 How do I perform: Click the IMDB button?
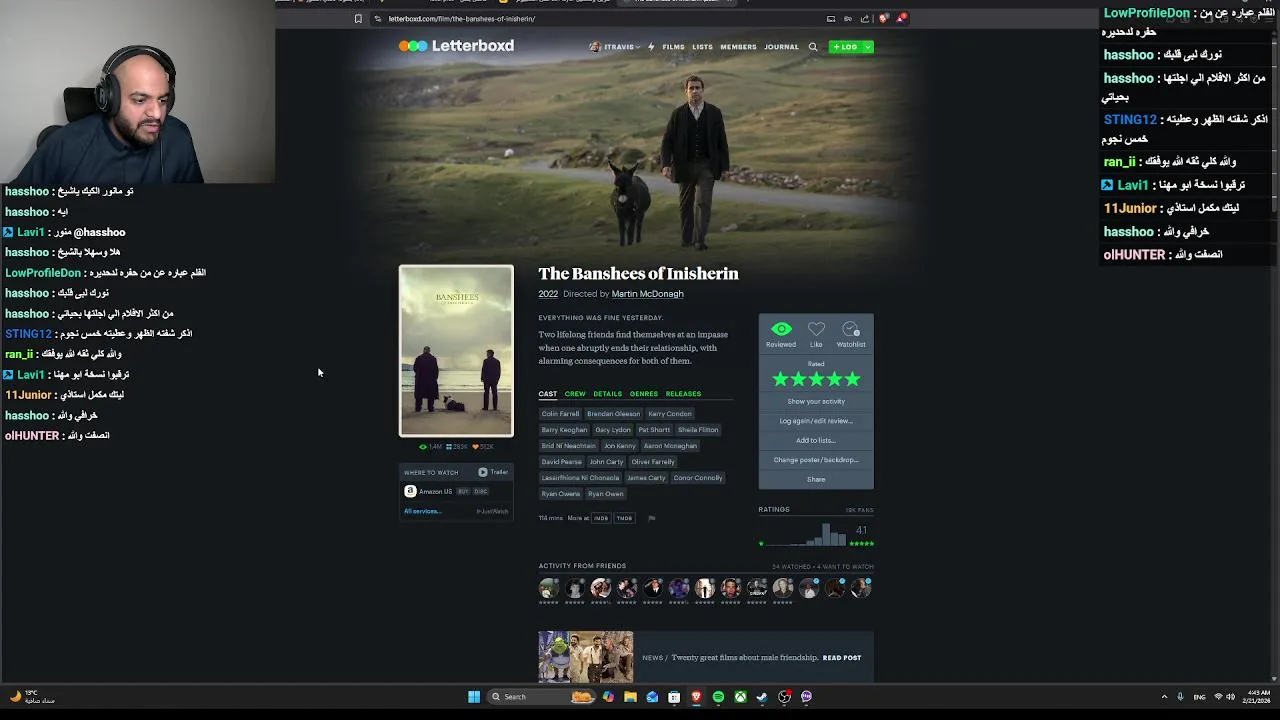[601, 518]
